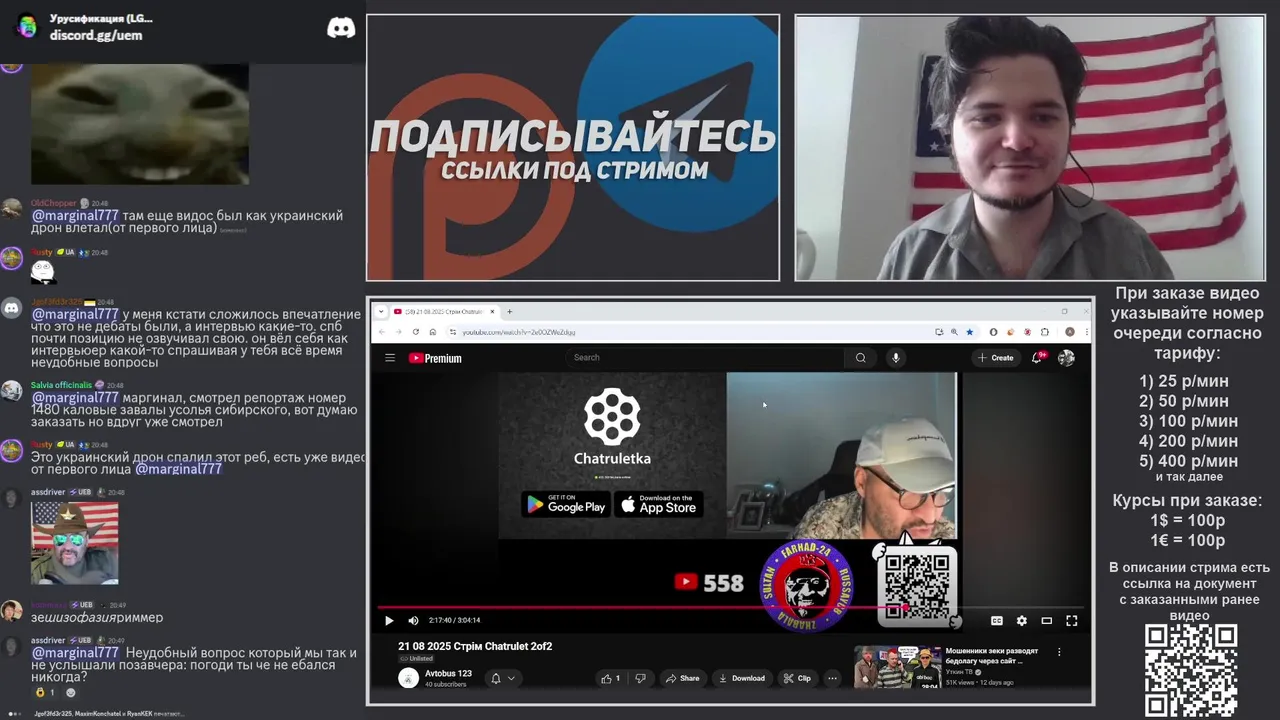
Task: Reload the YouTube page
Action: pos(415,332)
